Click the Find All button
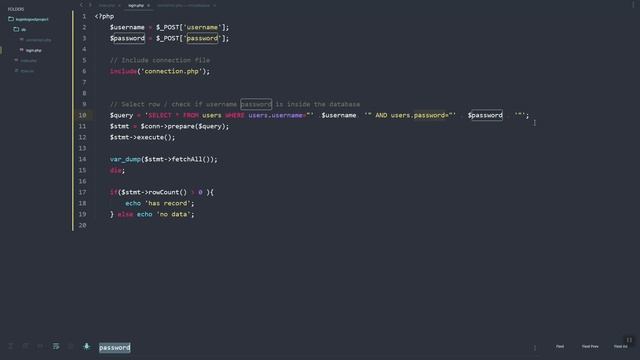The height and width of the screenshot is (360, 640). [620, 347]
